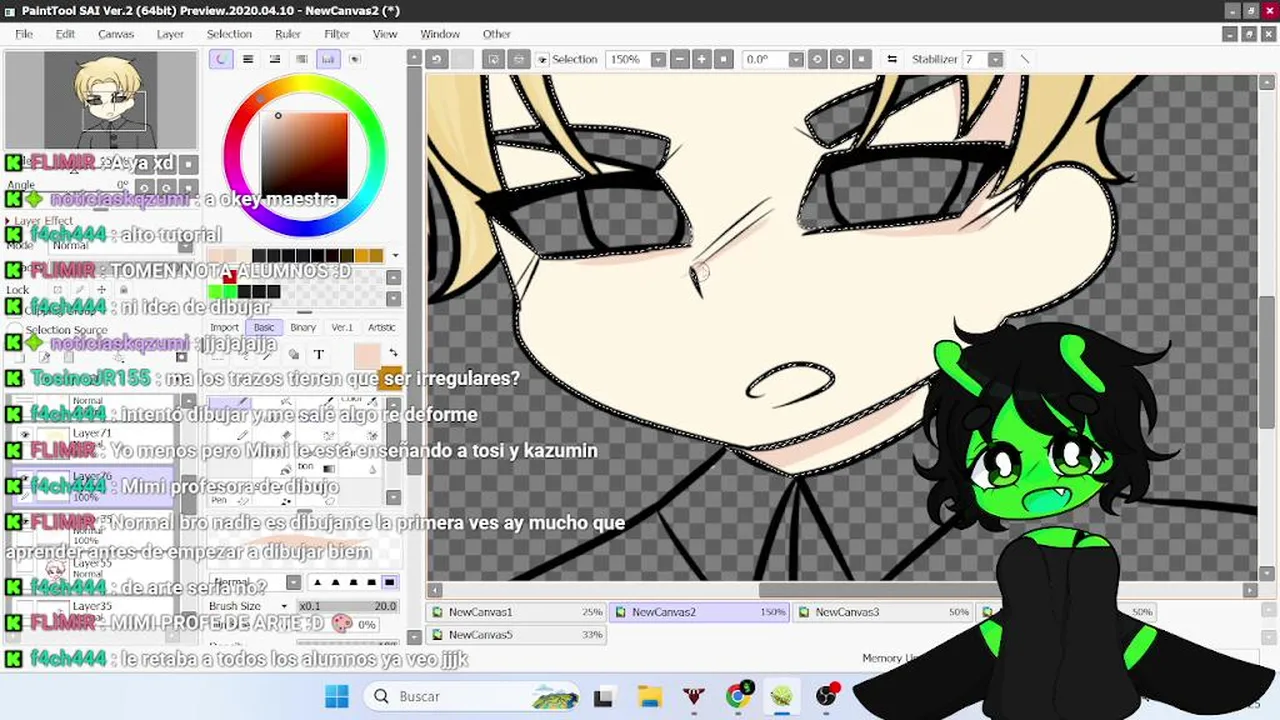
Task: Show the color wheel panel
Action: (221, 59)
